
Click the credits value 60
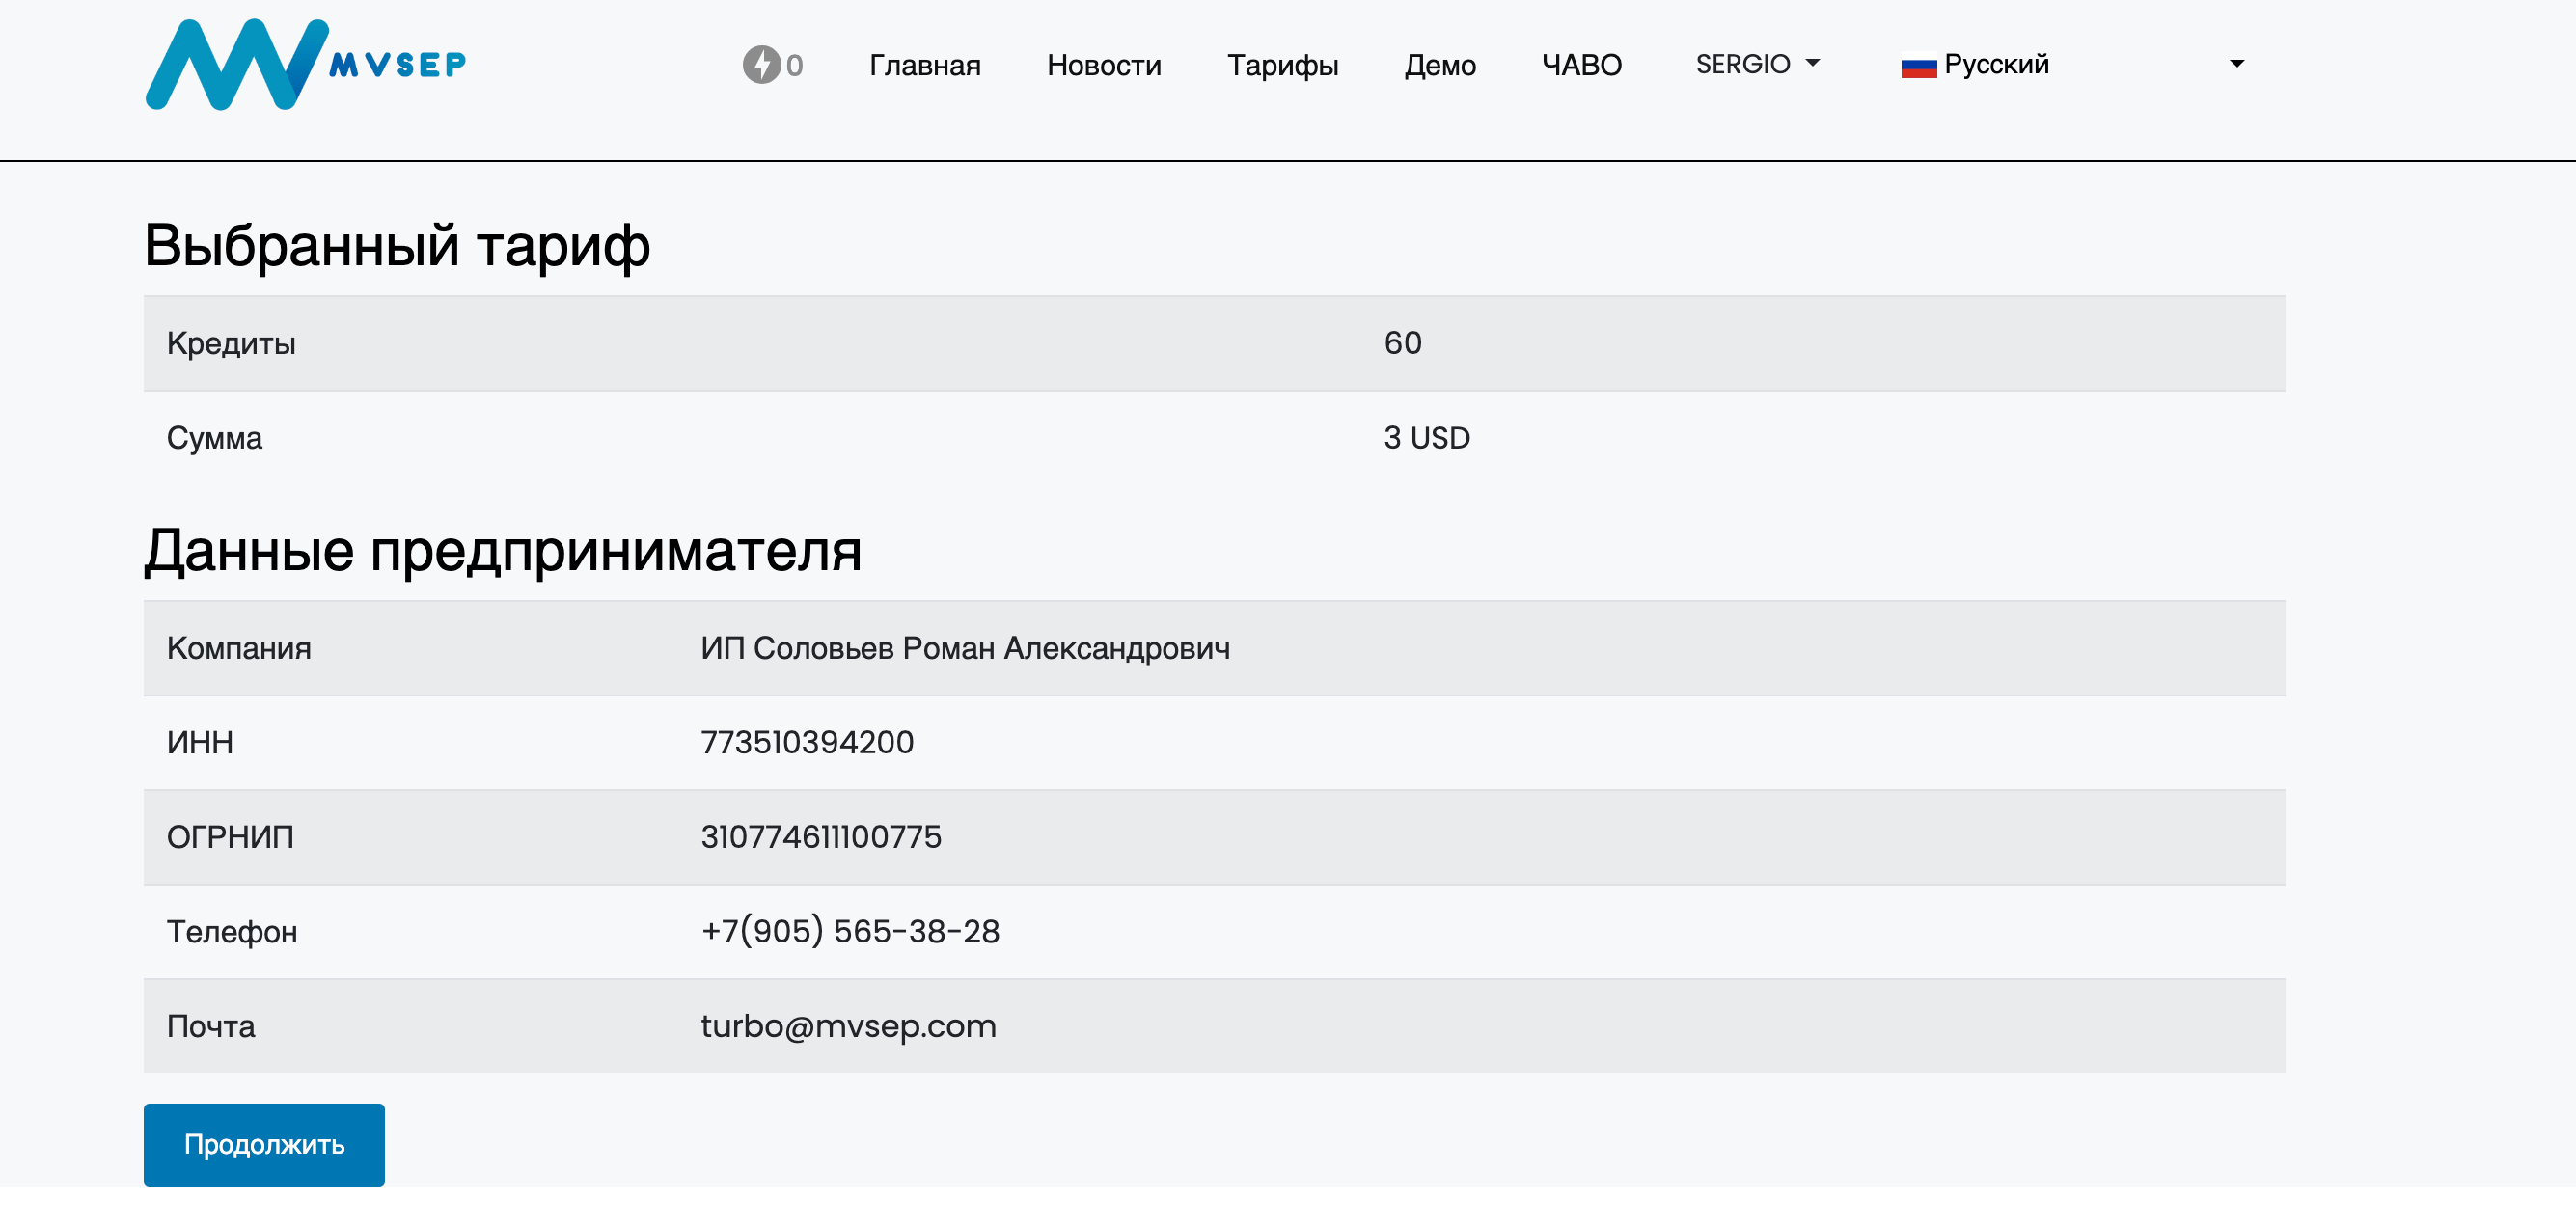(1402, 343)
